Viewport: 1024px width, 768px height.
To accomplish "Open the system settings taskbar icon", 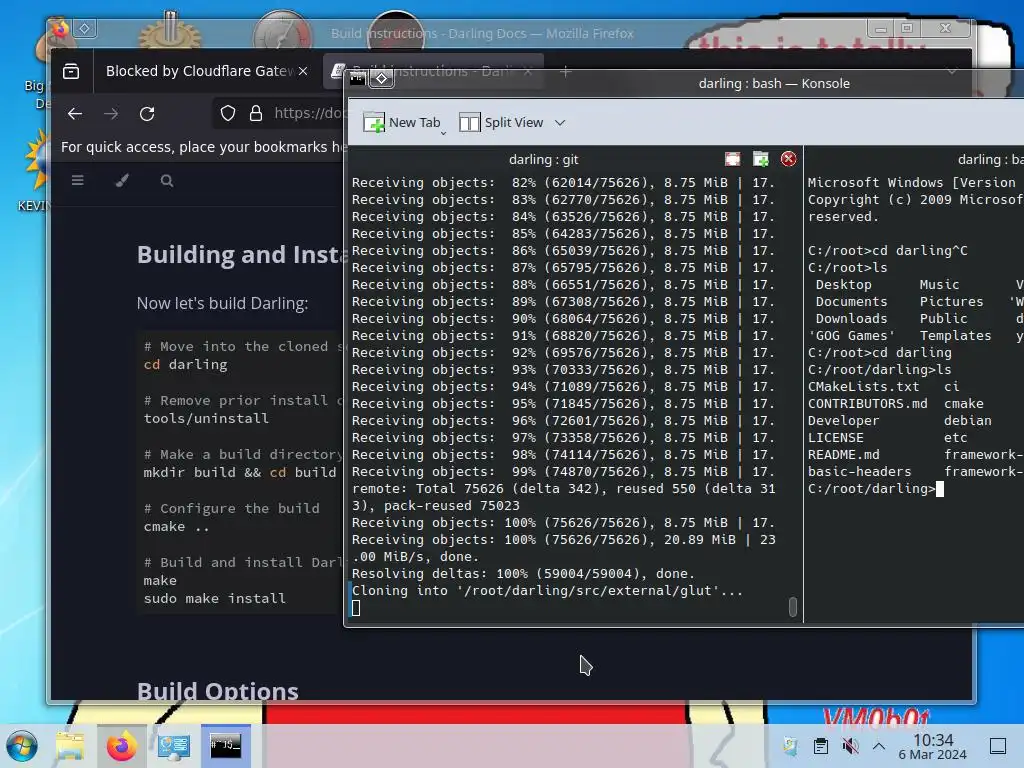I will click(174, 746).
